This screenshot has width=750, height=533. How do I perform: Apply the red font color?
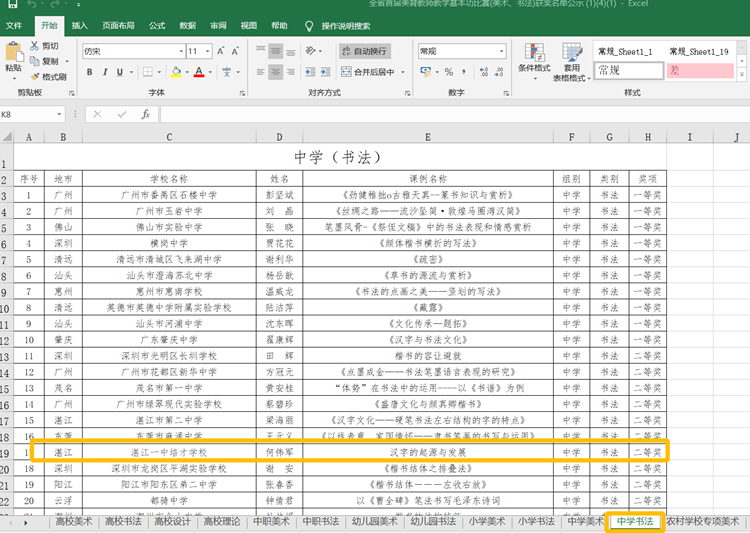199,72
